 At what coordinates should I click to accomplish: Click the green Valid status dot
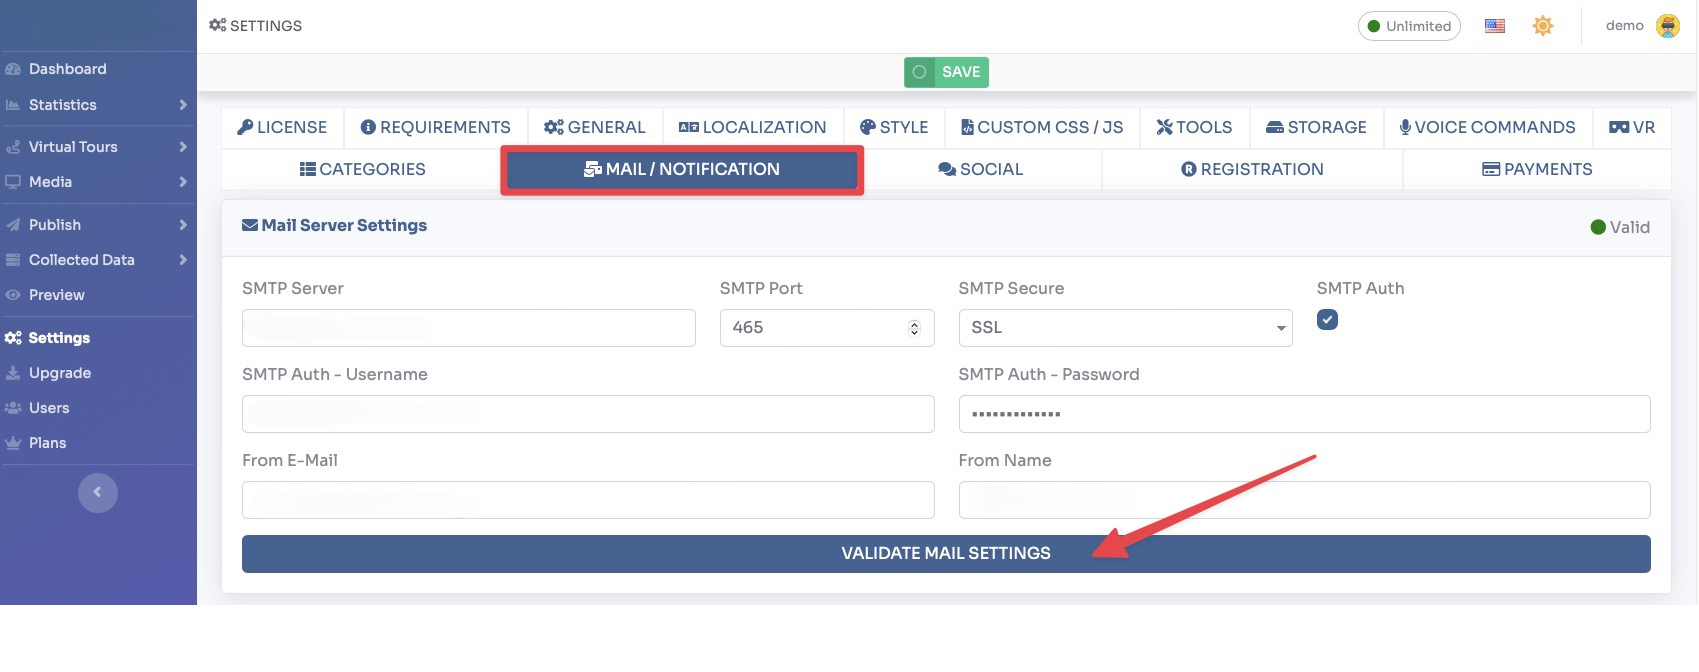click(1598, 227)
